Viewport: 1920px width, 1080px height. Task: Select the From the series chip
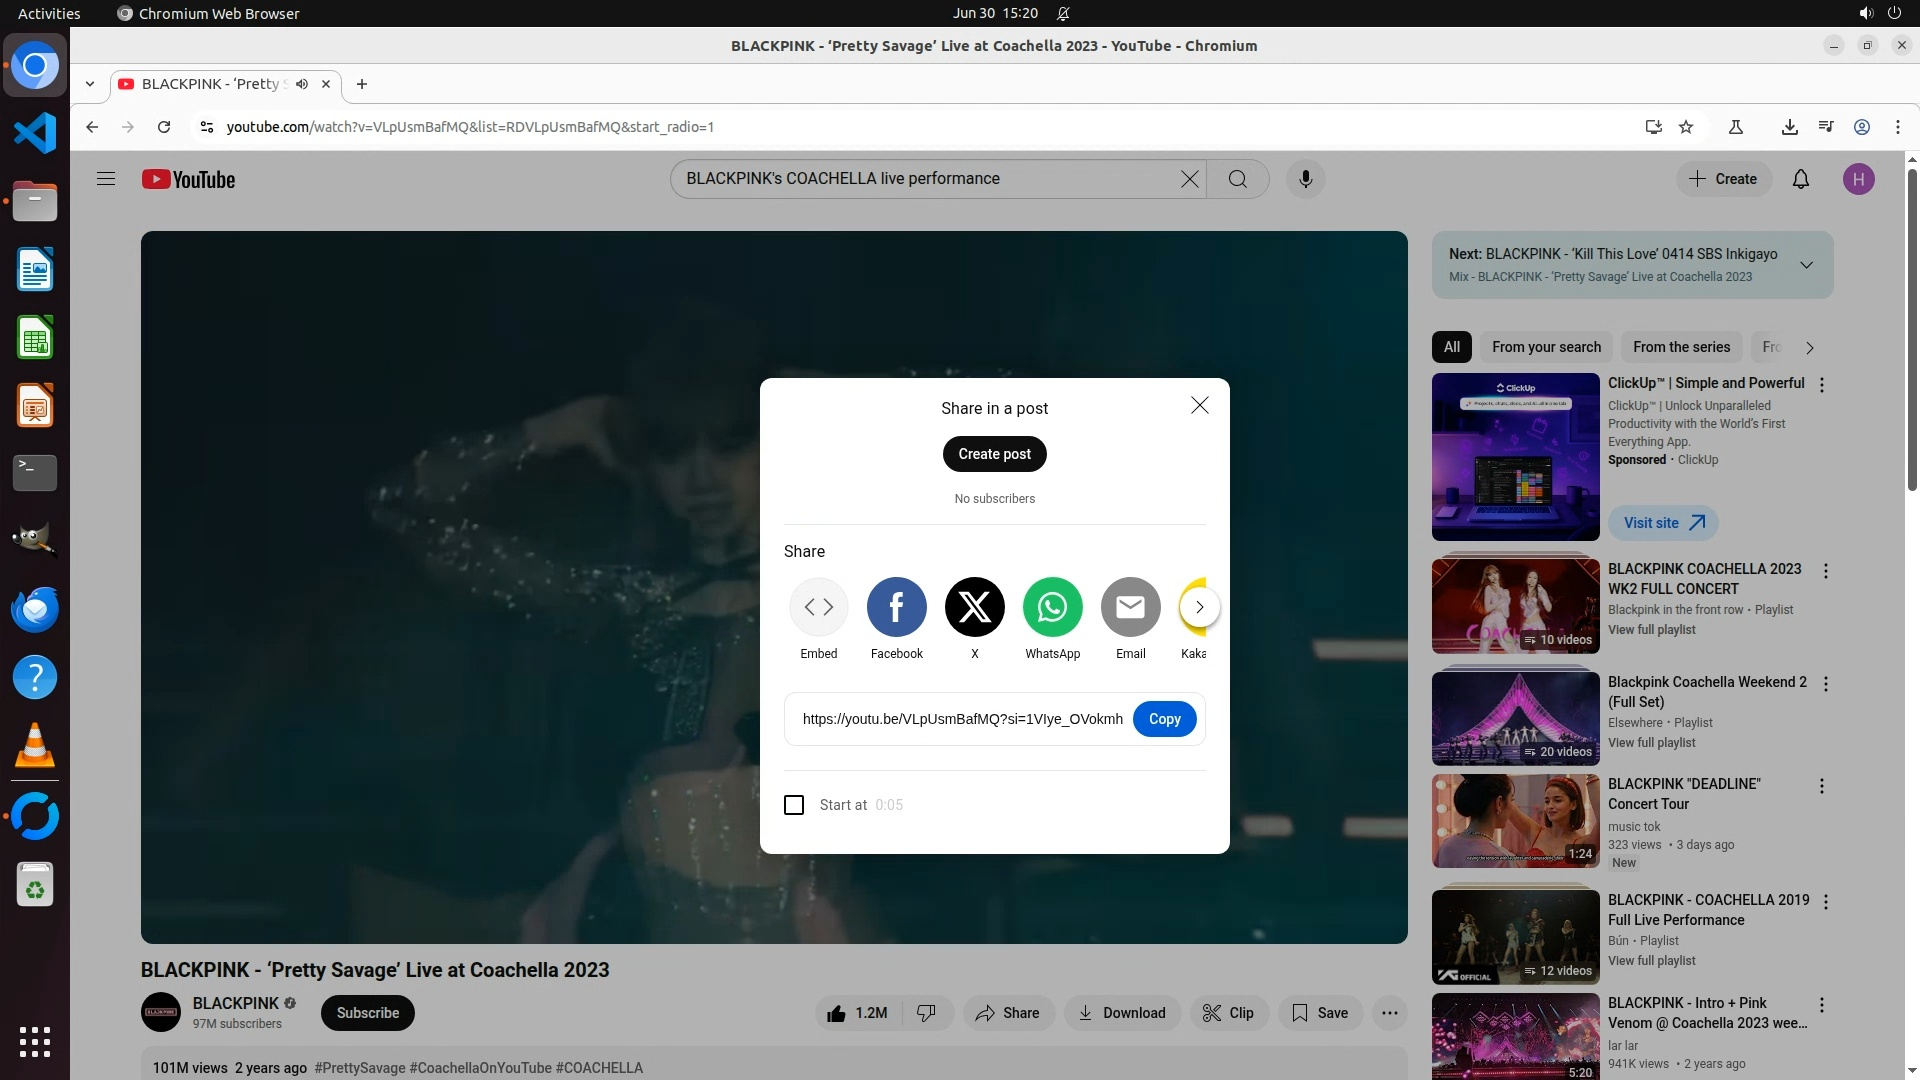click(x=1681, y=347)
